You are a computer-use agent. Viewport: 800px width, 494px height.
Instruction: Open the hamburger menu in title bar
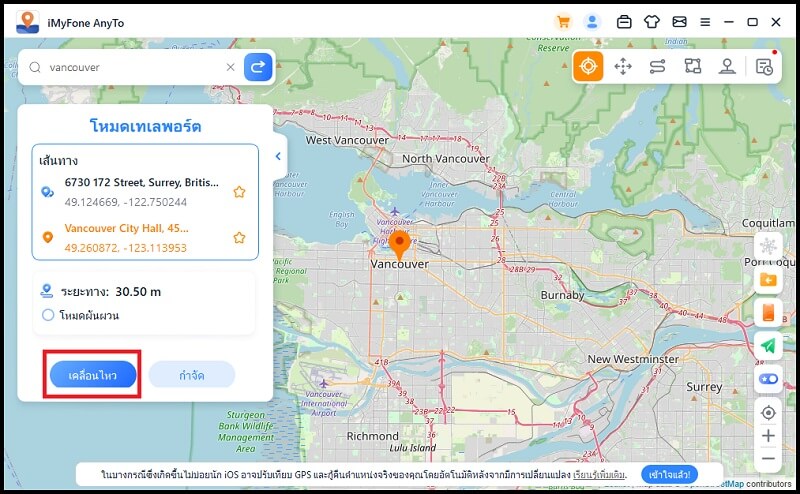(705, 22)
